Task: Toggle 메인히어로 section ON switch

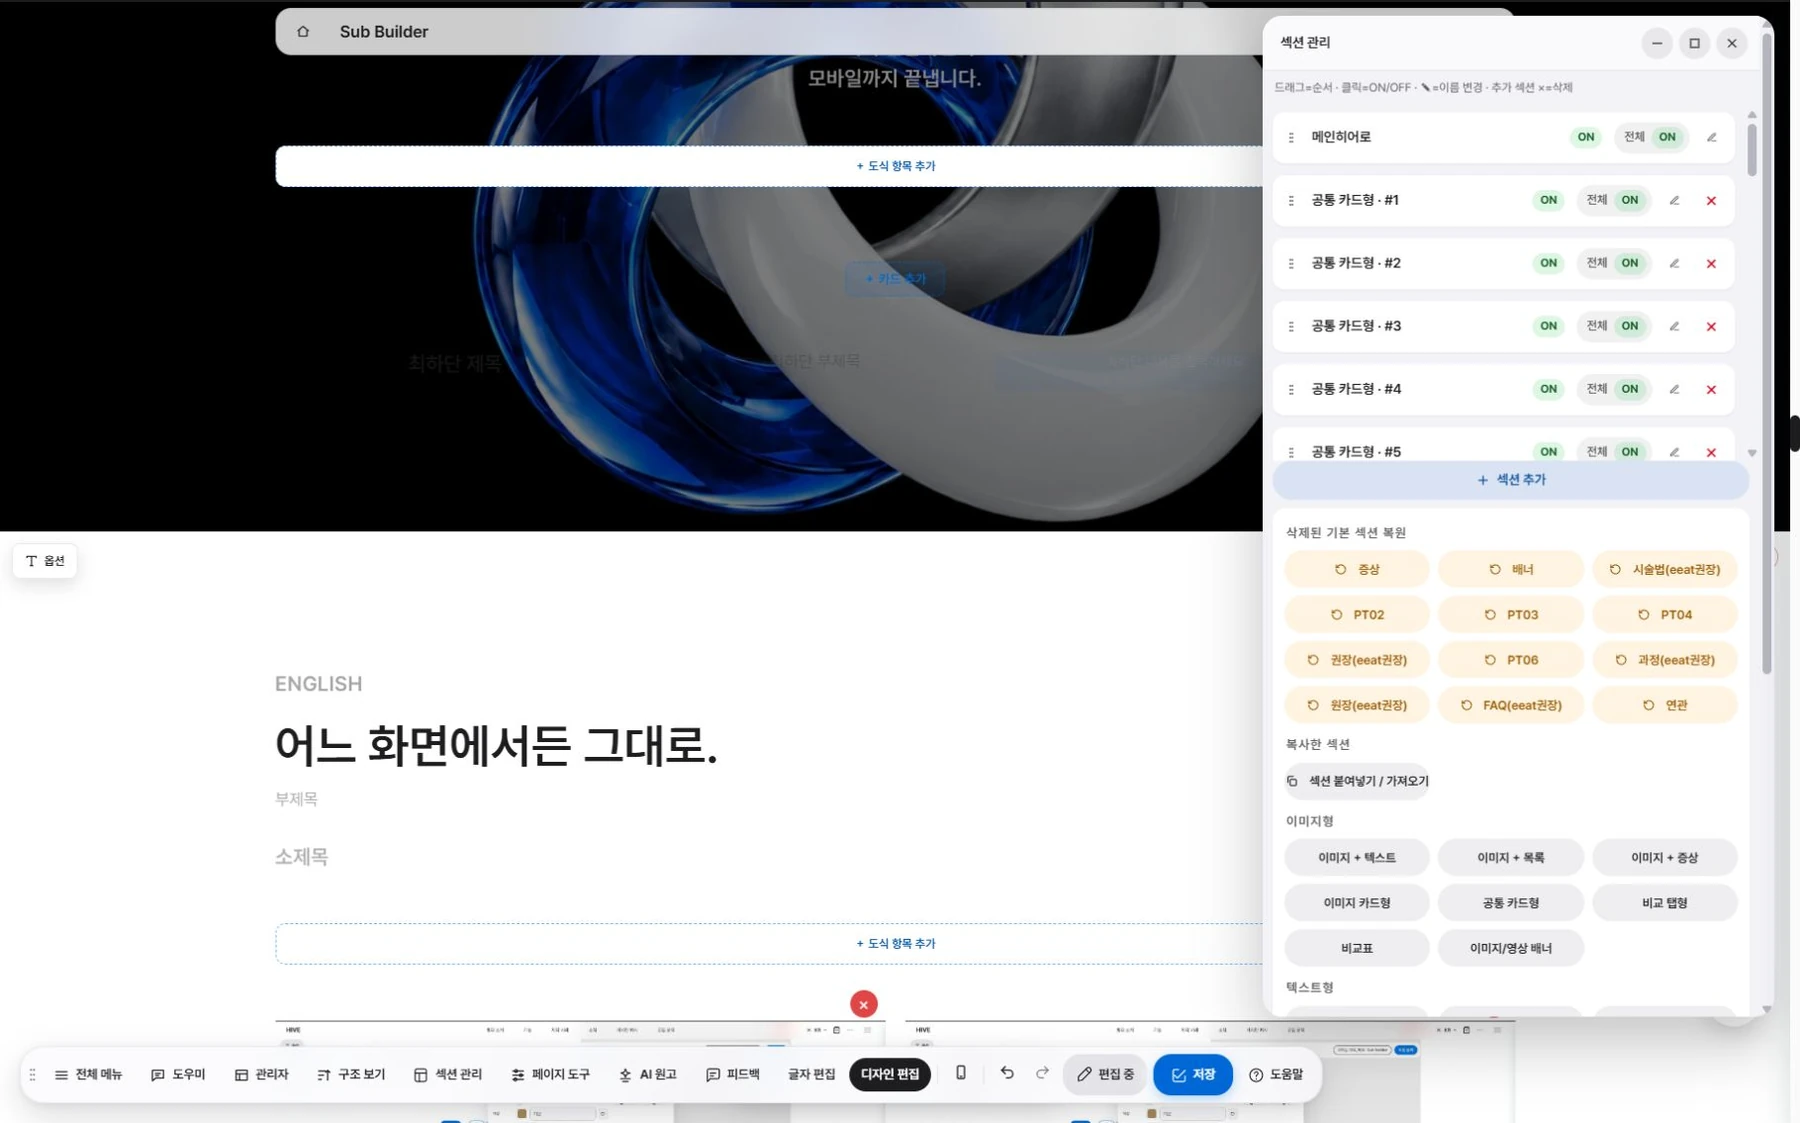Action: tap(1586, 137)
